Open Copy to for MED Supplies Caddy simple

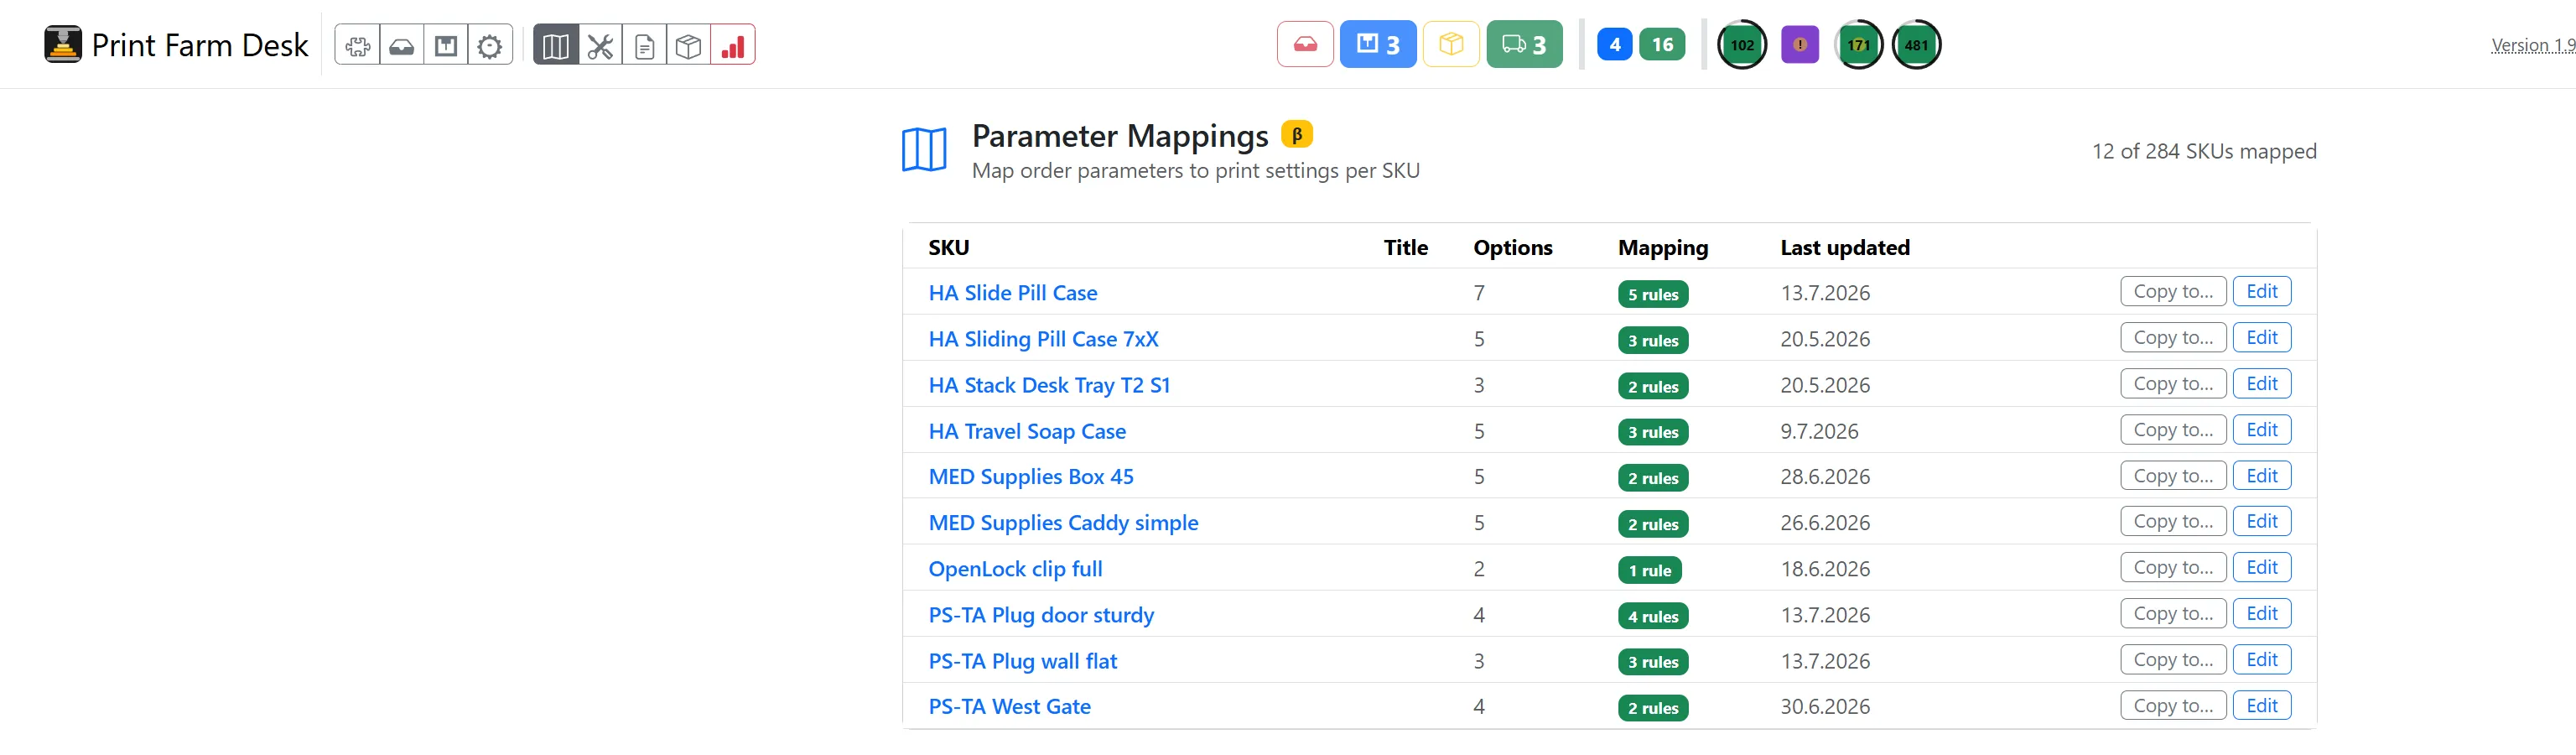[2173, 521]
